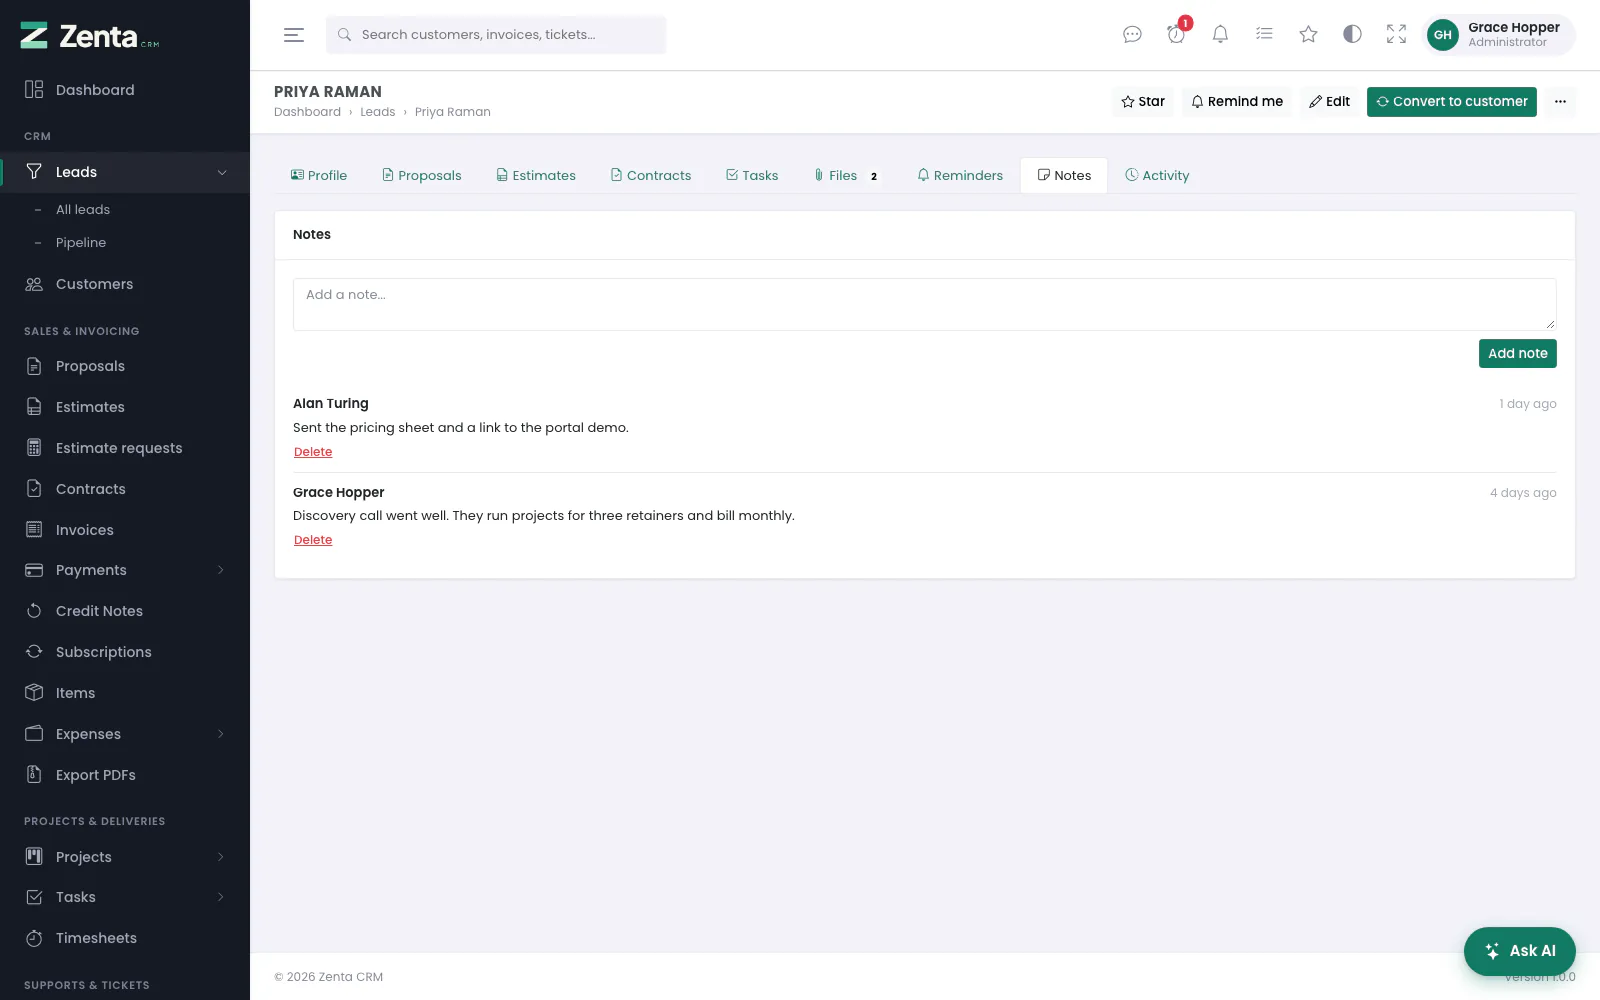The width and height of the screenshot is (1600, 1000).
Task: Focus the Add a note text area
Action: click(x=925, y=304)
